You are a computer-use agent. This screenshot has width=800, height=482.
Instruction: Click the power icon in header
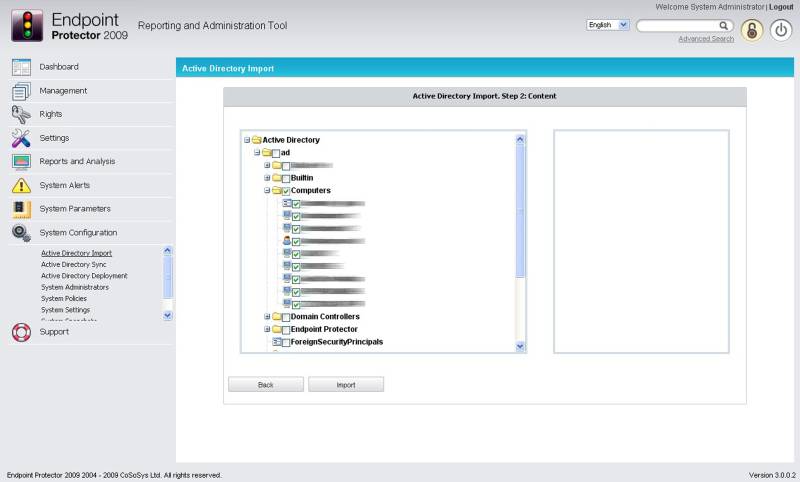(781, 31)
